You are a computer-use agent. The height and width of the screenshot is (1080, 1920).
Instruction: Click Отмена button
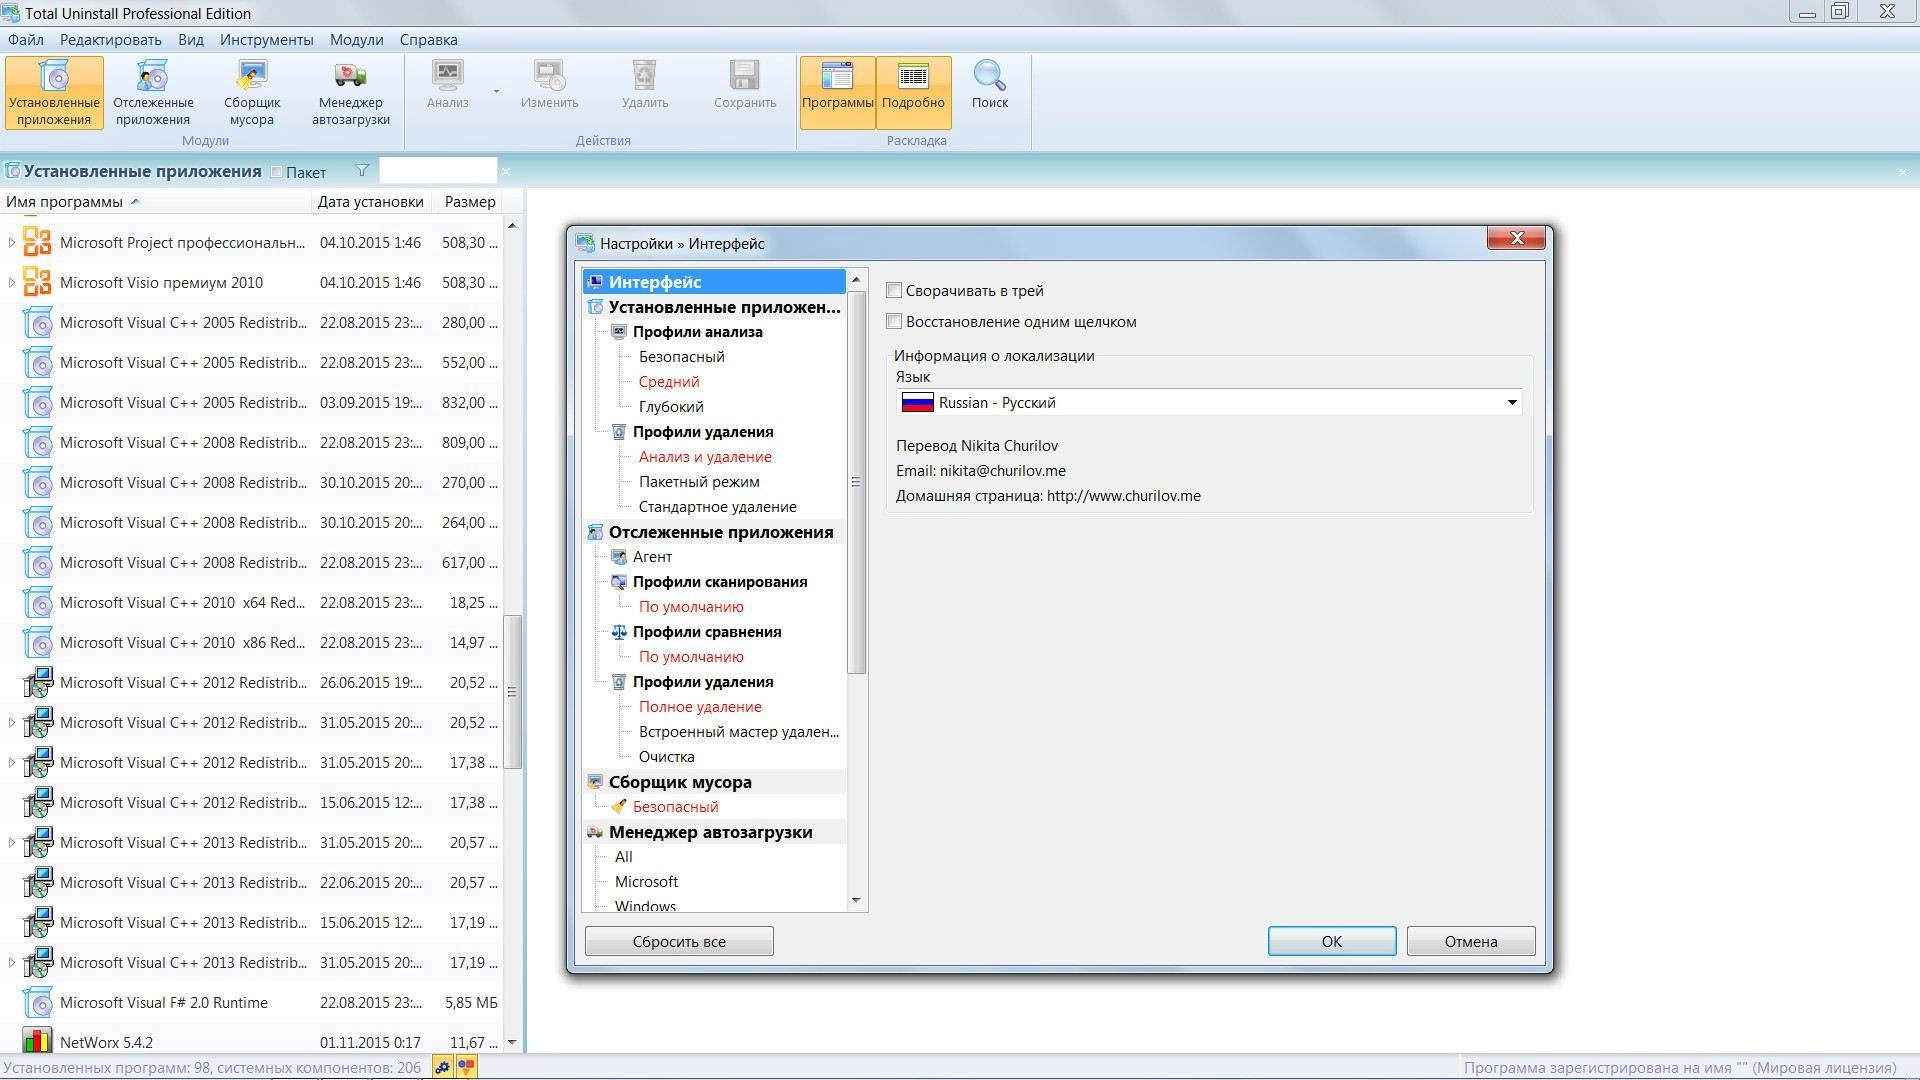pos(1470,941)
